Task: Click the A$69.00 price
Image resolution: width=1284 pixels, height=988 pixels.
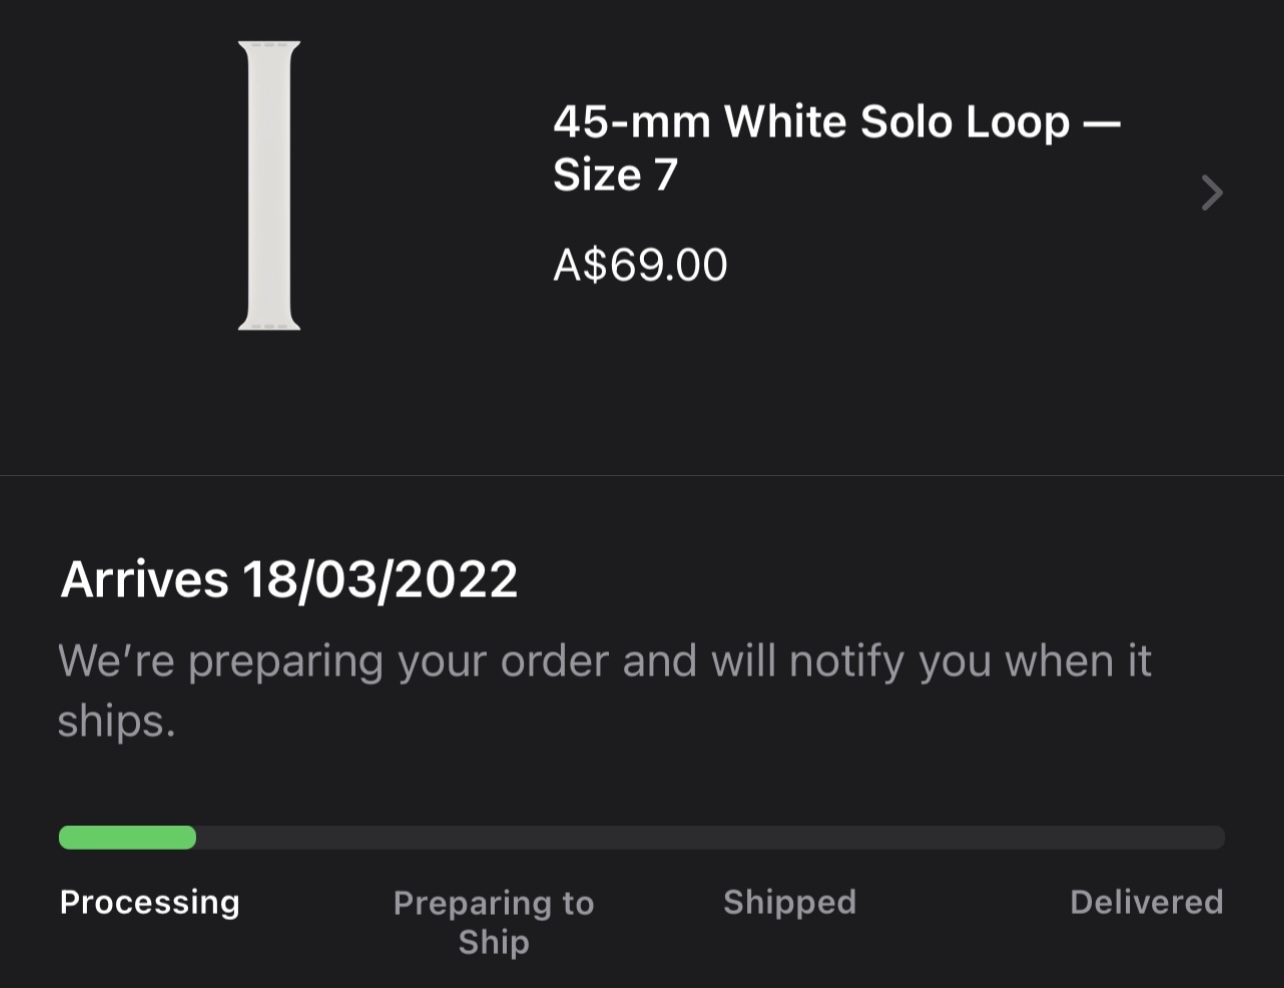Action: point(640,265)
